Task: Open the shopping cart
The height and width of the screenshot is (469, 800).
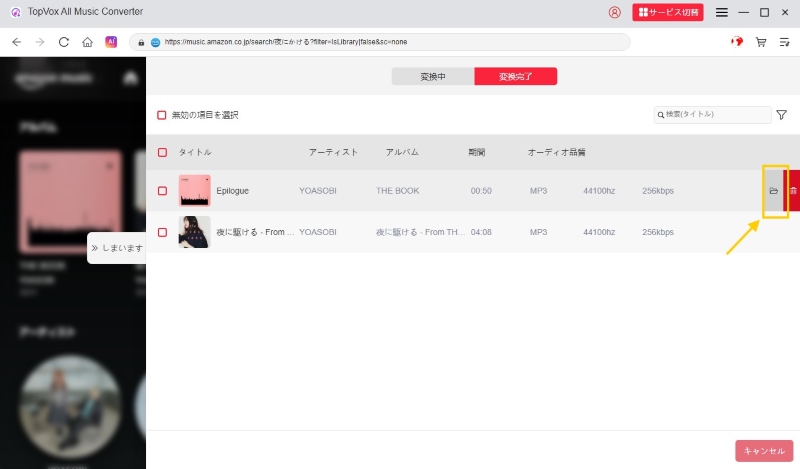Action: coord(761,42)
